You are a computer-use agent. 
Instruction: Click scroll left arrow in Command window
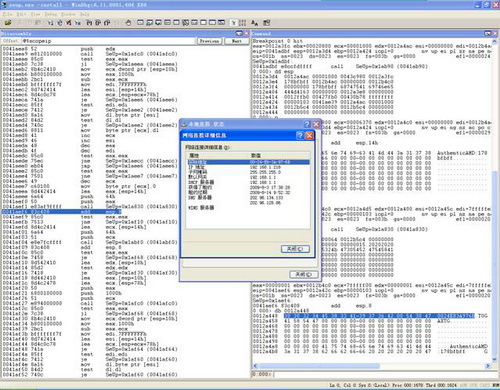coord(255,366)
